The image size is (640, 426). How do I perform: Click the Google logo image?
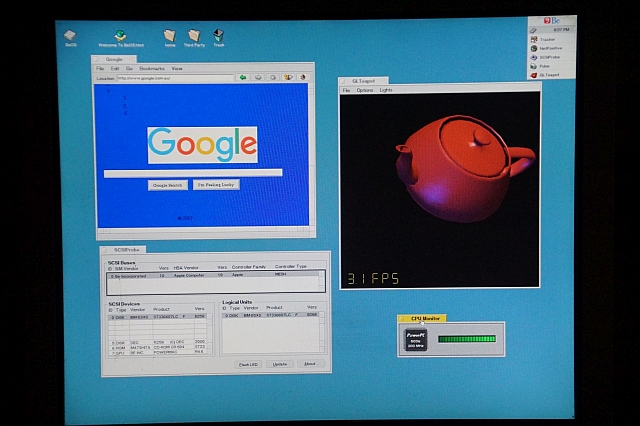[x=202, y=145]
